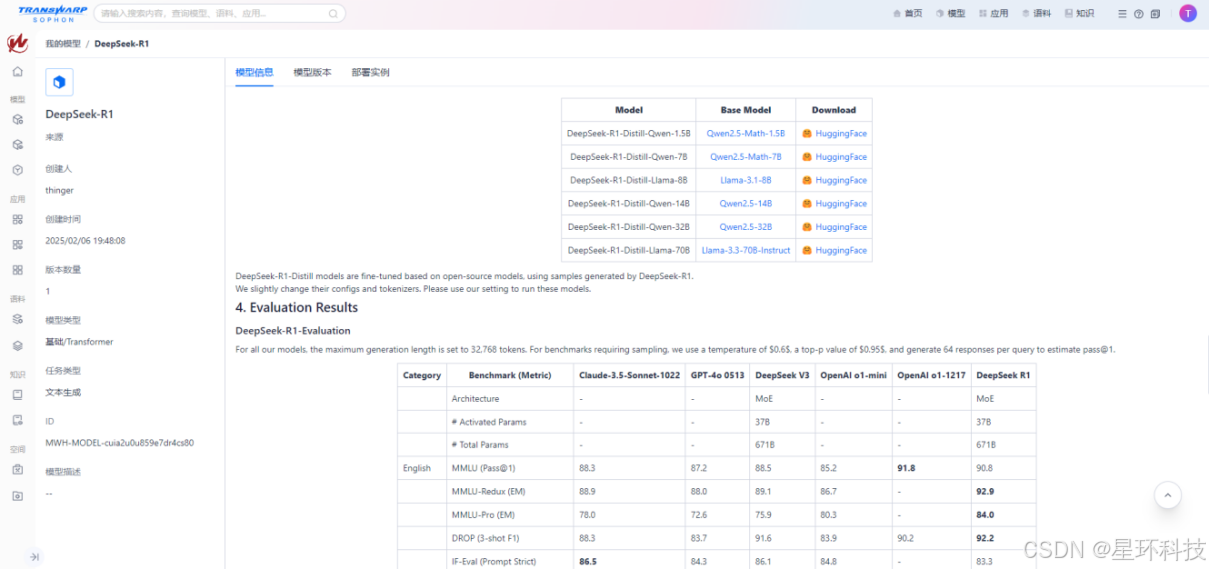The width and height of the screenshot is (1210, 569).
Task: Click second icon under 知识 sidebar section
Action: 17,420
